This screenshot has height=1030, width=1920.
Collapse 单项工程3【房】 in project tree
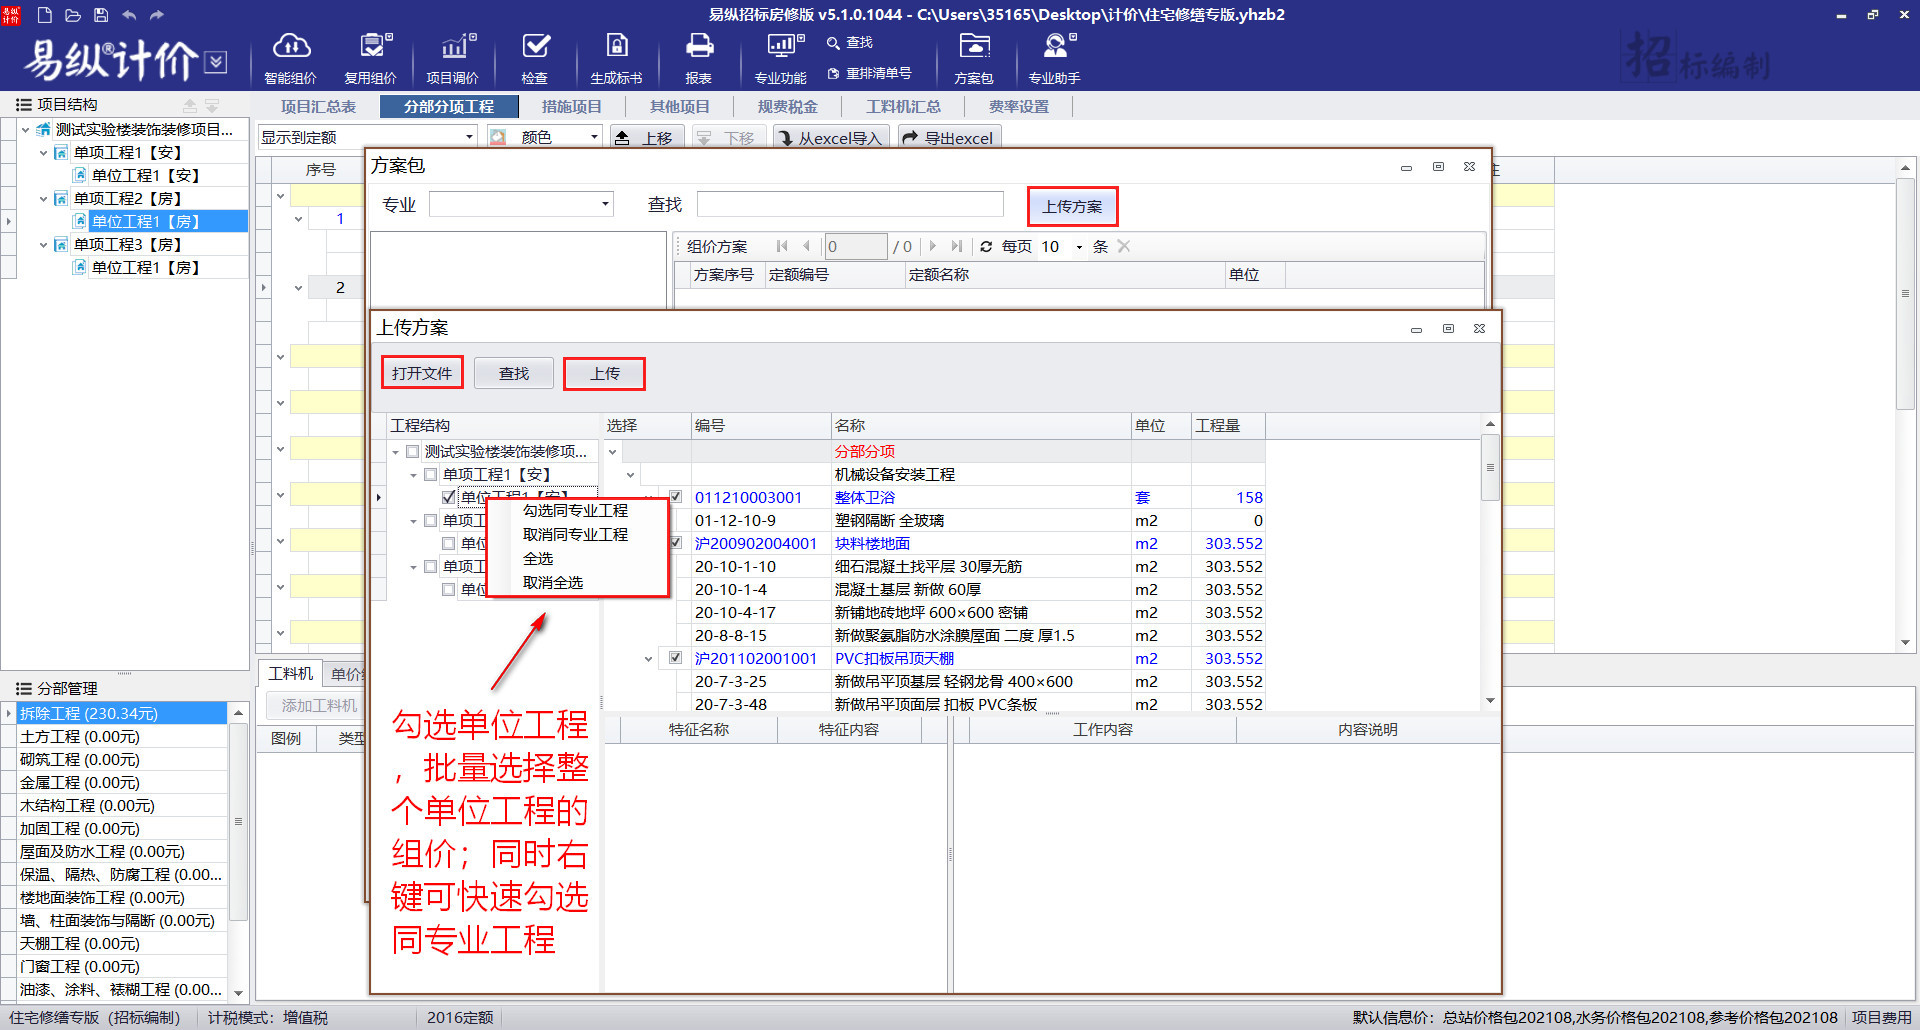click(43, 245)
